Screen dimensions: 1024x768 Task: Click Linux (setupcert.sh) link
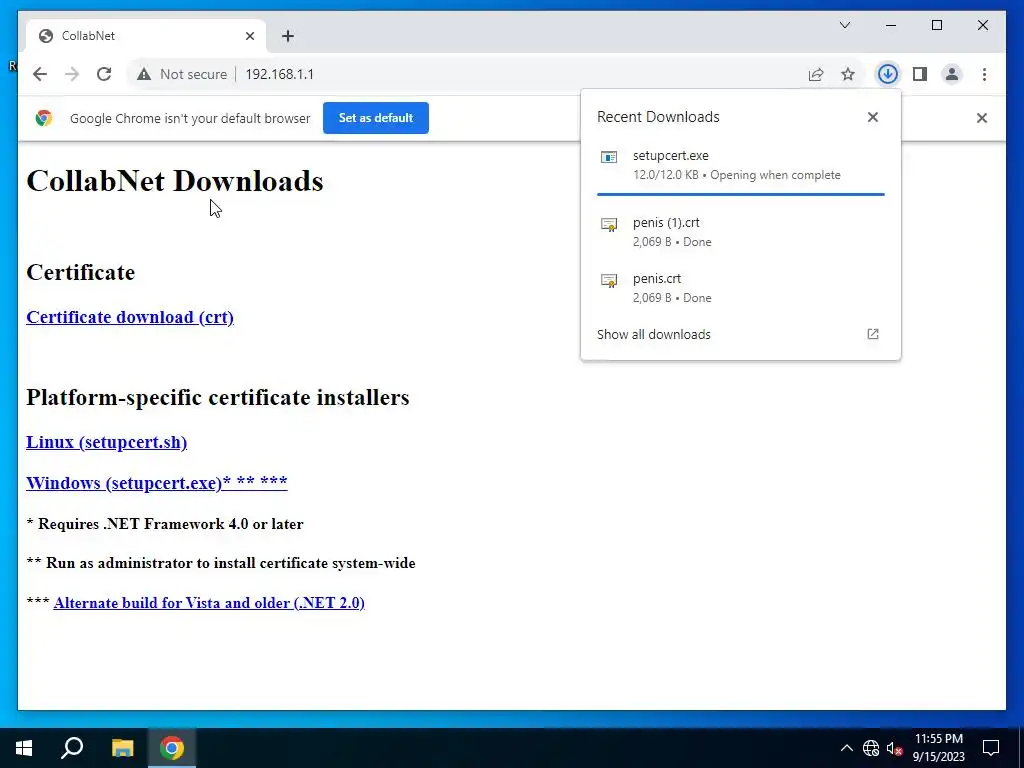click(106, 442)
